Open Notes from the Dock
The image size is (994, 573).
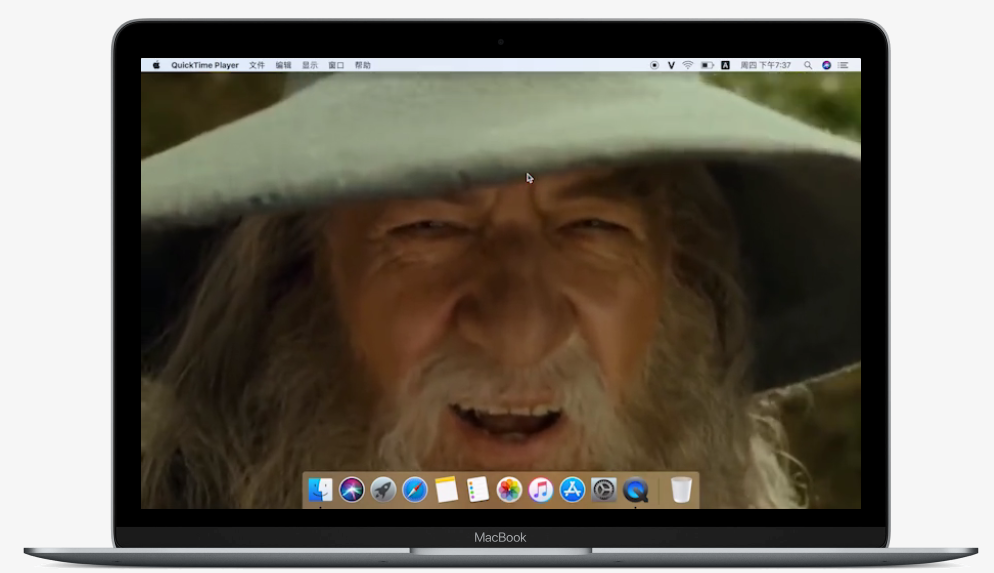(446, 489)
